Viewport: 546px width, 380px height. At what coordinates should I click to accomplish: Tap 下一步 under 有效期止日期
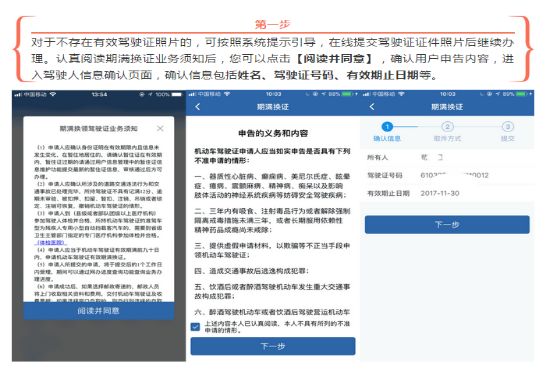click(x=447, y=225)
